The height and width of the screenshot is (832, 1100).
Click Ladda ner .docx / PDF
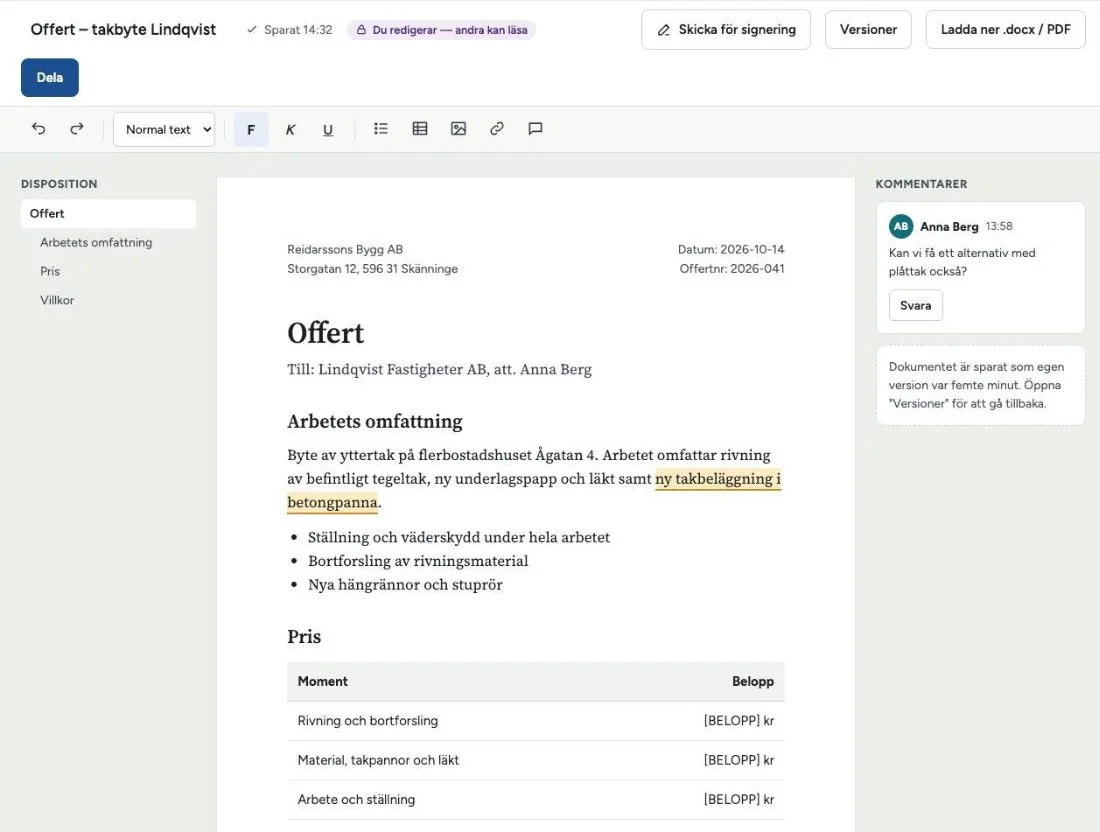pyautogui.click(x=1005, y=29)
